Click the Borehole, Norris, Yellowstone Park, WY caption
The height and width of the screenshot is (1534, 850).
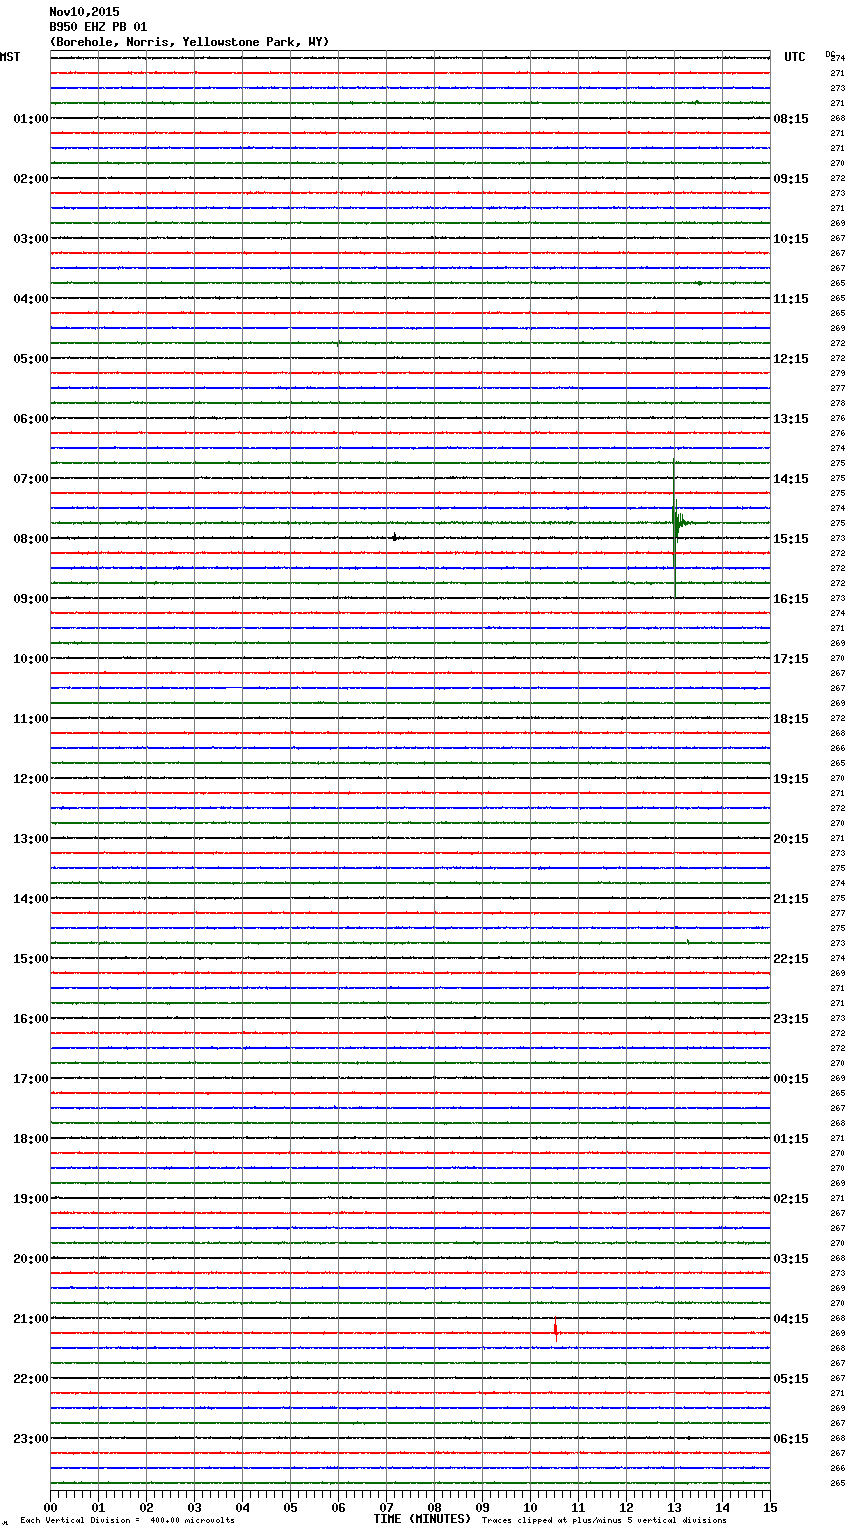(x=189, y=42)
